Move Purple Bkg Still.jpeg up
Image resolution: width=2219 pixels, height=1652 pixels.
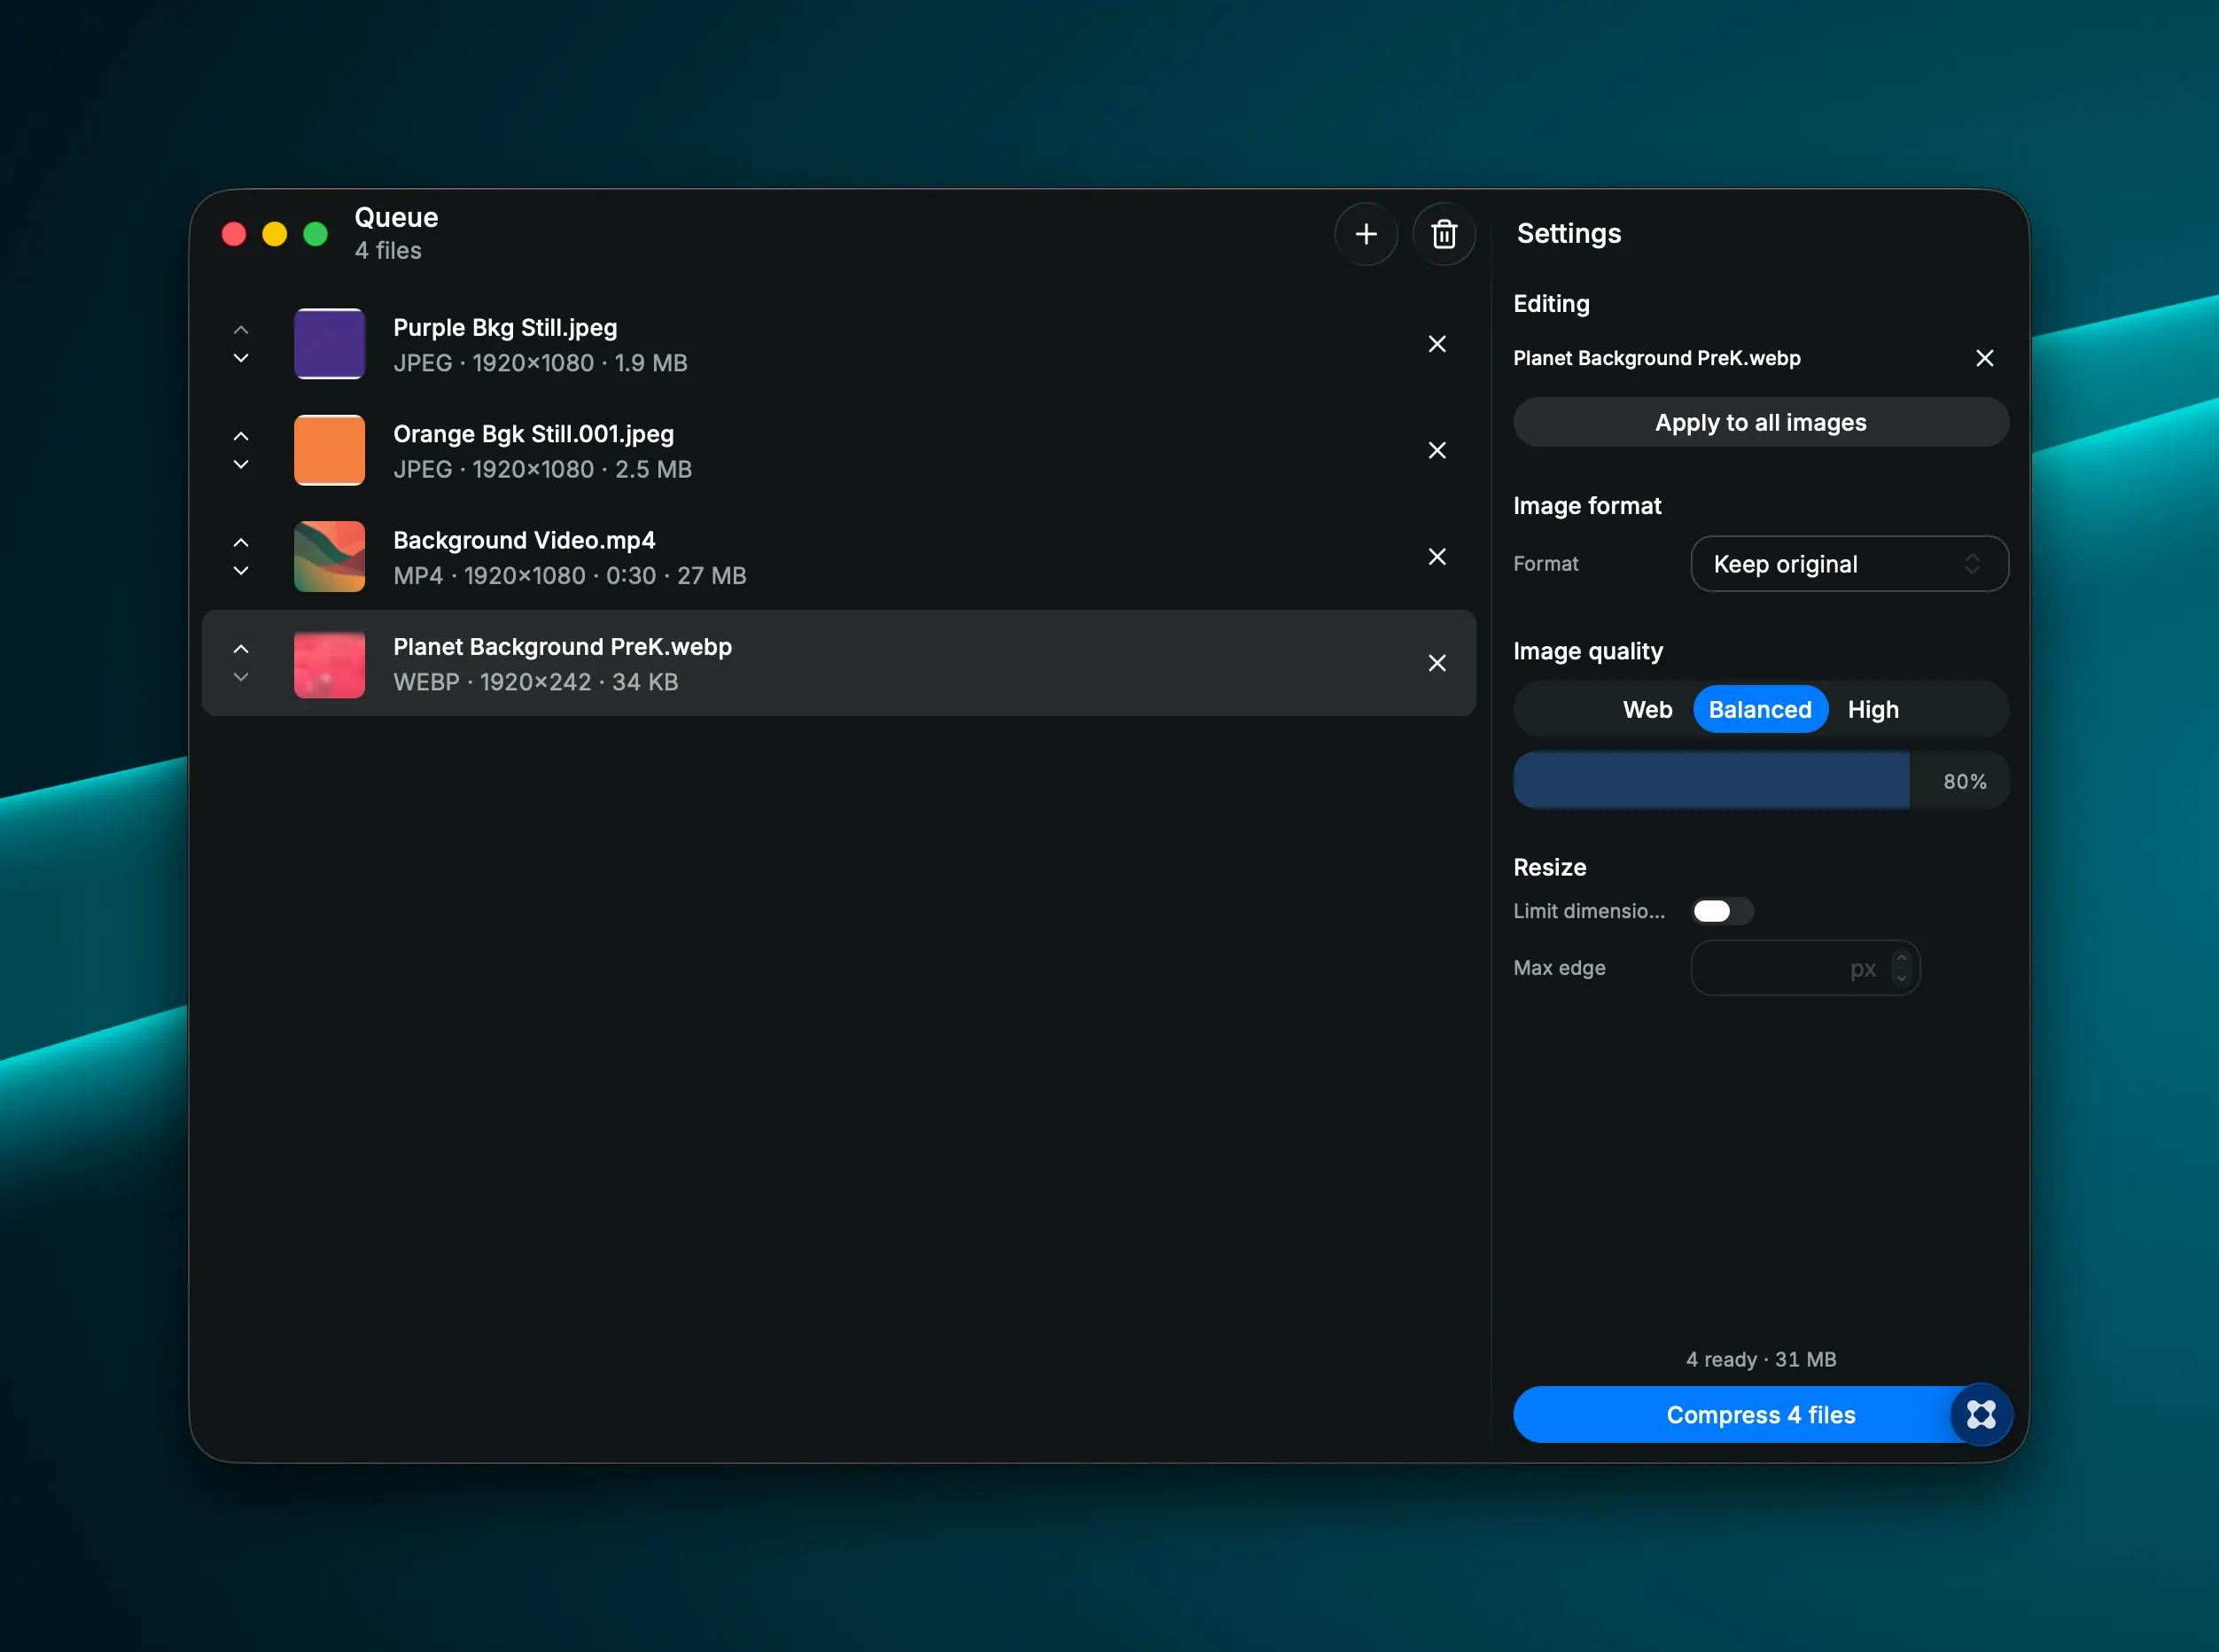tap(241, 330)
